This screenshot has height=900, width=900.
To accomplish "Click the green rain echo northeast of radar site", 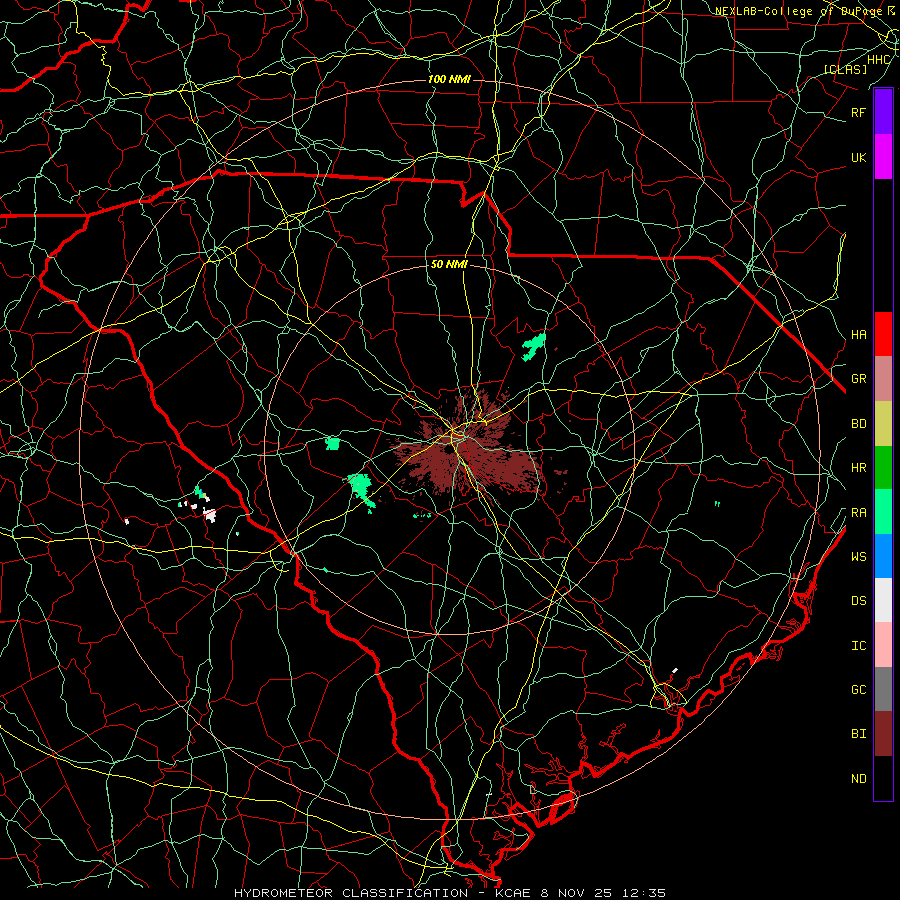I will click(x=534, y=347).
